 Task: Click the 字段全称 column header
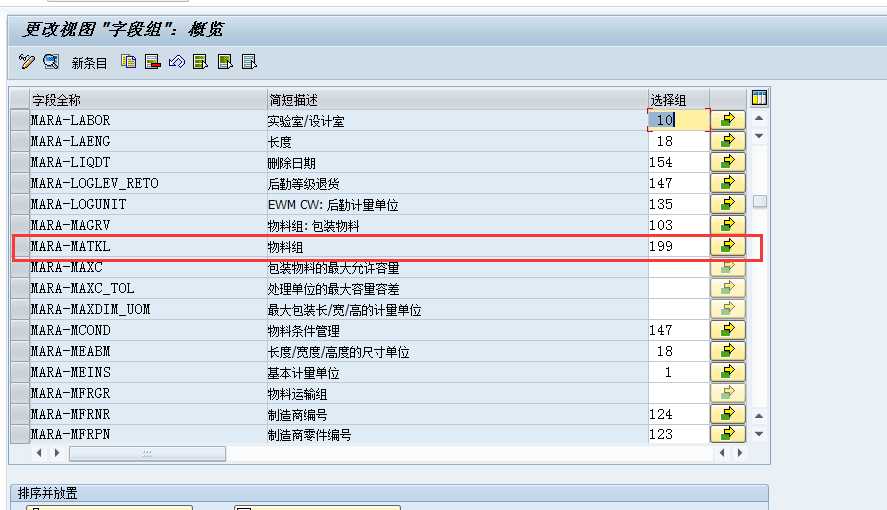coord(148,100)
